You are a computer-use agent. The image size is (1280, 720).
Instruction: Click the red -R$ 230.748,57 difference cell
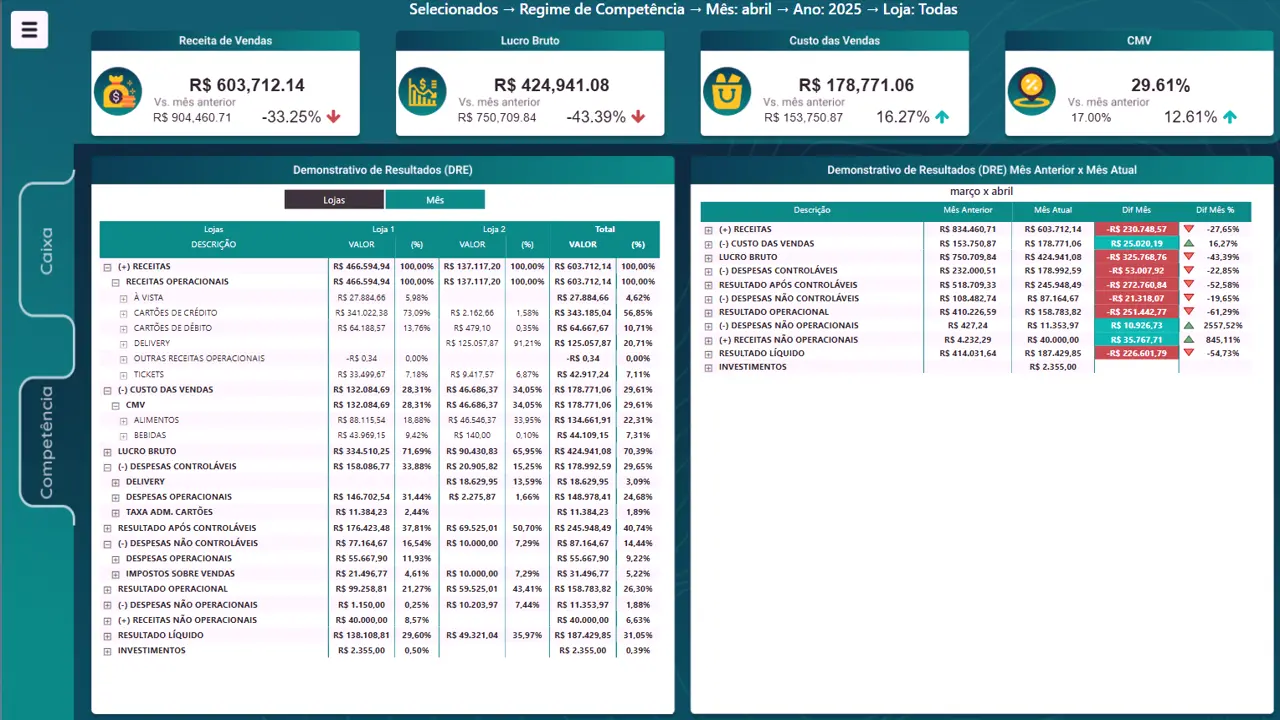tap(1136, 229)
